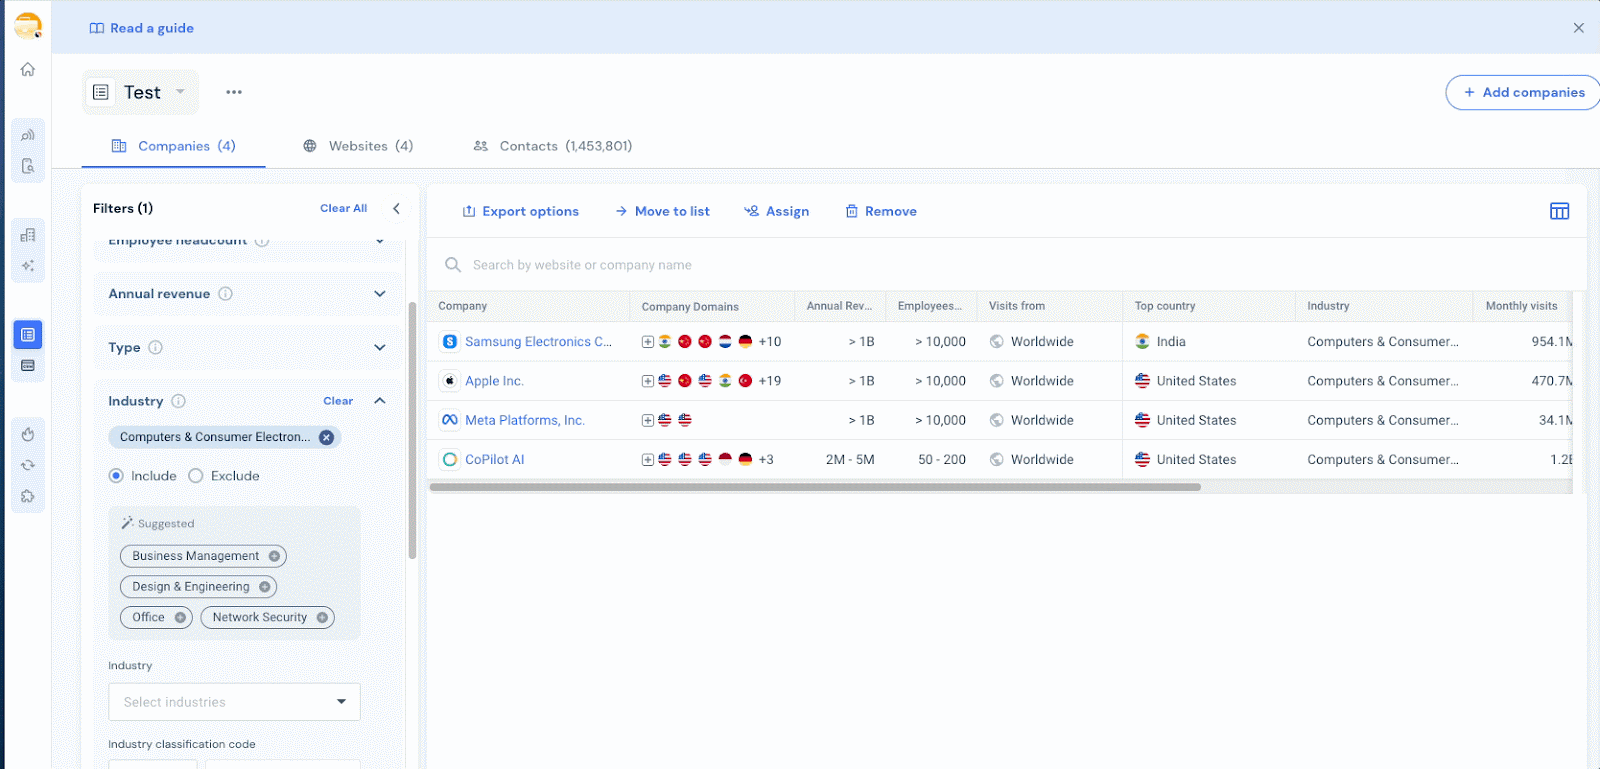The height and width of the screenshot is (769, 1600).
Task: Click the Assign button
Action: coord(777,211)
